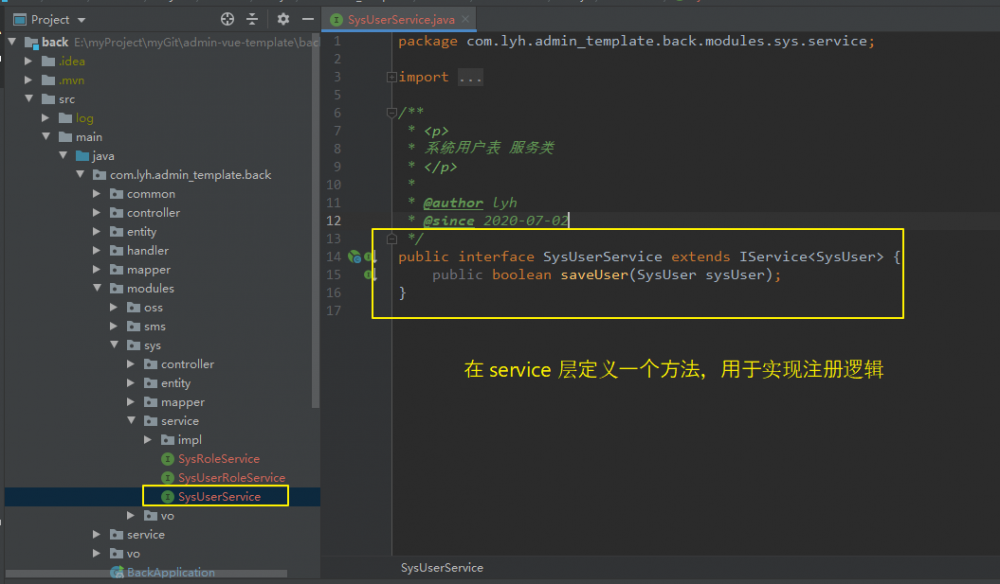Open the Project panel settings gear icon
Viewport: 1000px width, 584px height.
tap(284, 19)
